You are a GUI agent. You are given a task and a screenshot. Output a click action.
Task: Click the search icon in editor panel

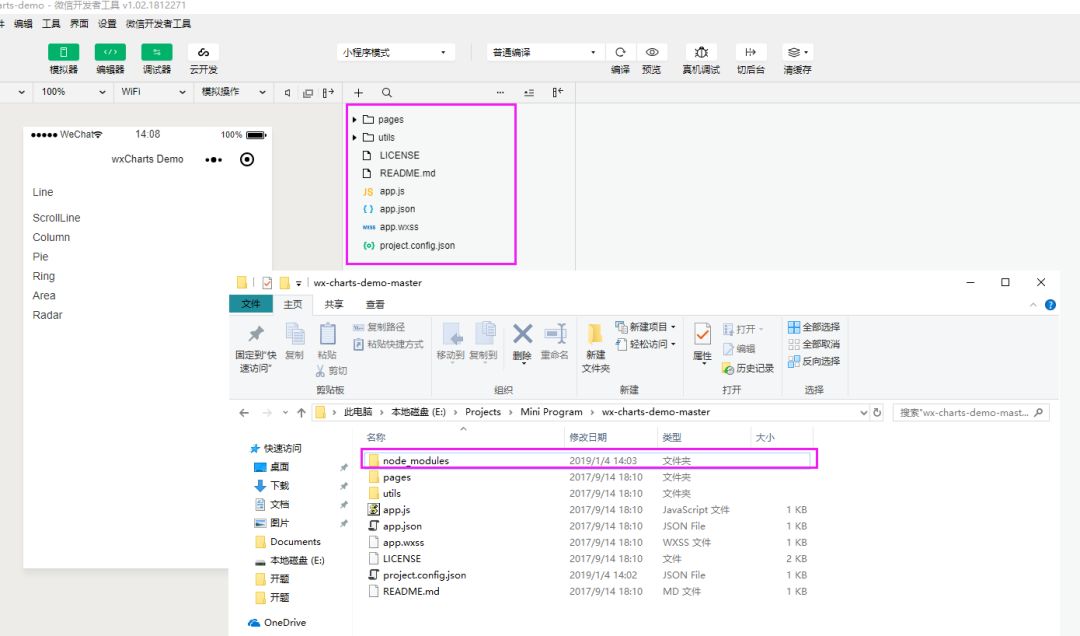pyautogui.click(x=387, y=92)
